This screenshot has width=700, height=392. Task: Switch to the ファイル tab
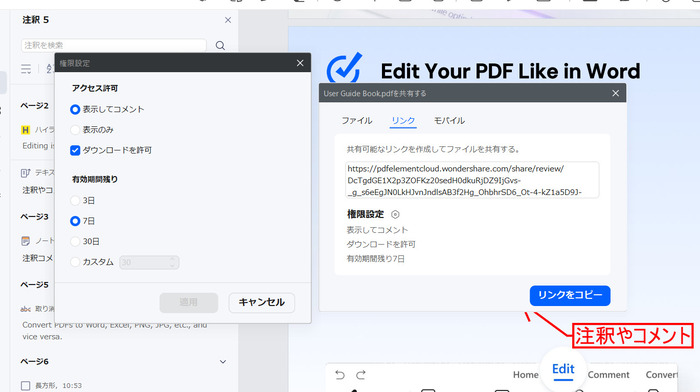(x=357, y=121)
